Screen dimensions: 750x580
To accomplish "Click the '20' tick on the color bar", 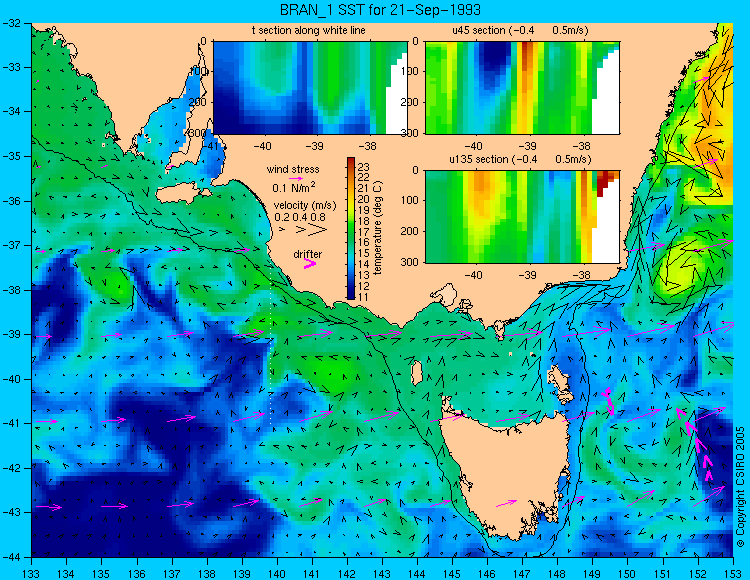I will click(364, 199).
